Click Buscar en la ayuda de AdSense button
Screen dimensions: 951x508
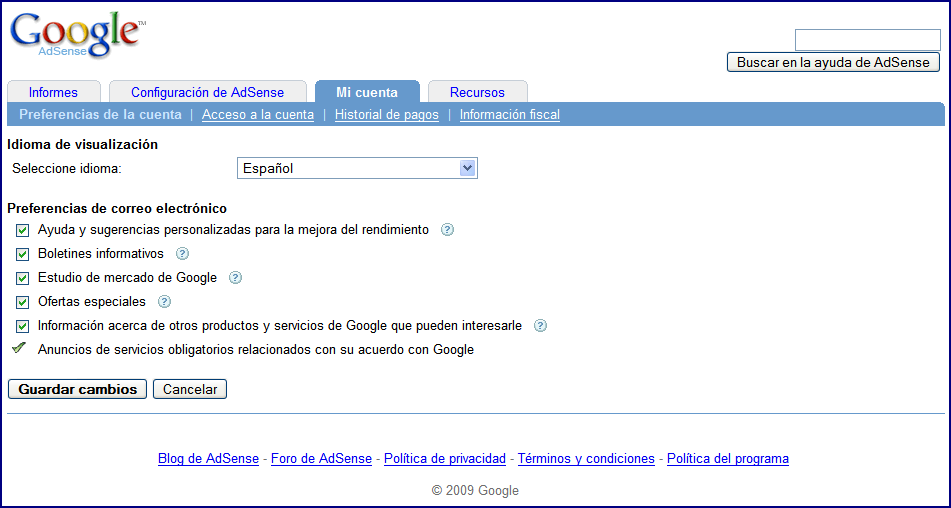pos(833,62)
